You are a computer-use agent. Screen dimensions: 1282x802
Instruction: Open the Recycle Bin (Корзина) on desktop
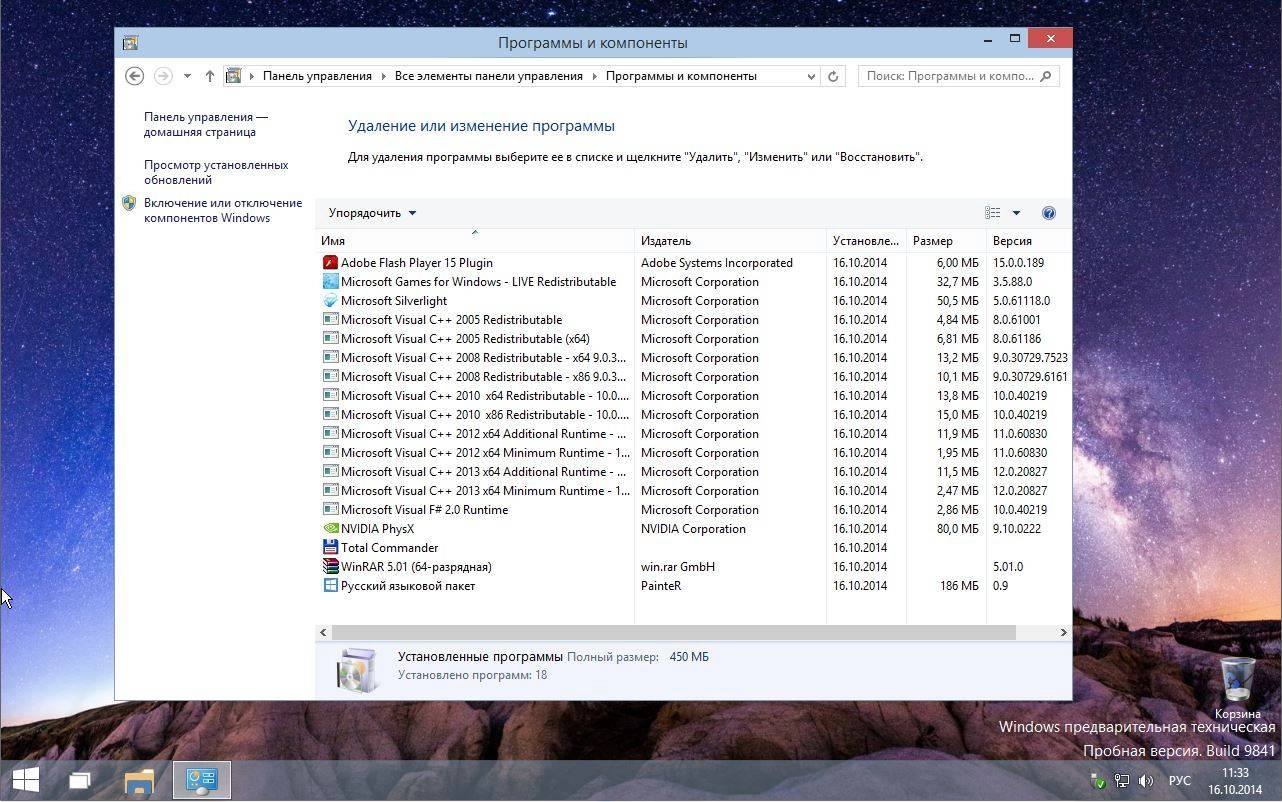1238,688
